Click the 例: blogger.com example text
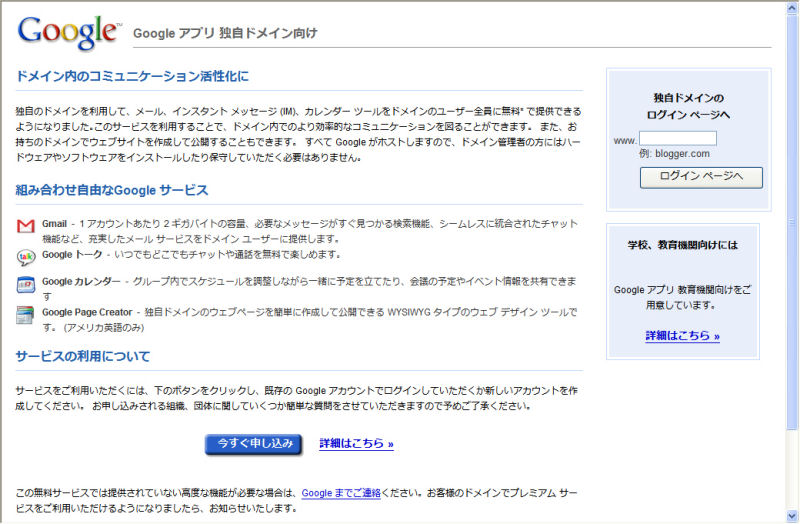This screenshot has height=524, width=800. 674,154
